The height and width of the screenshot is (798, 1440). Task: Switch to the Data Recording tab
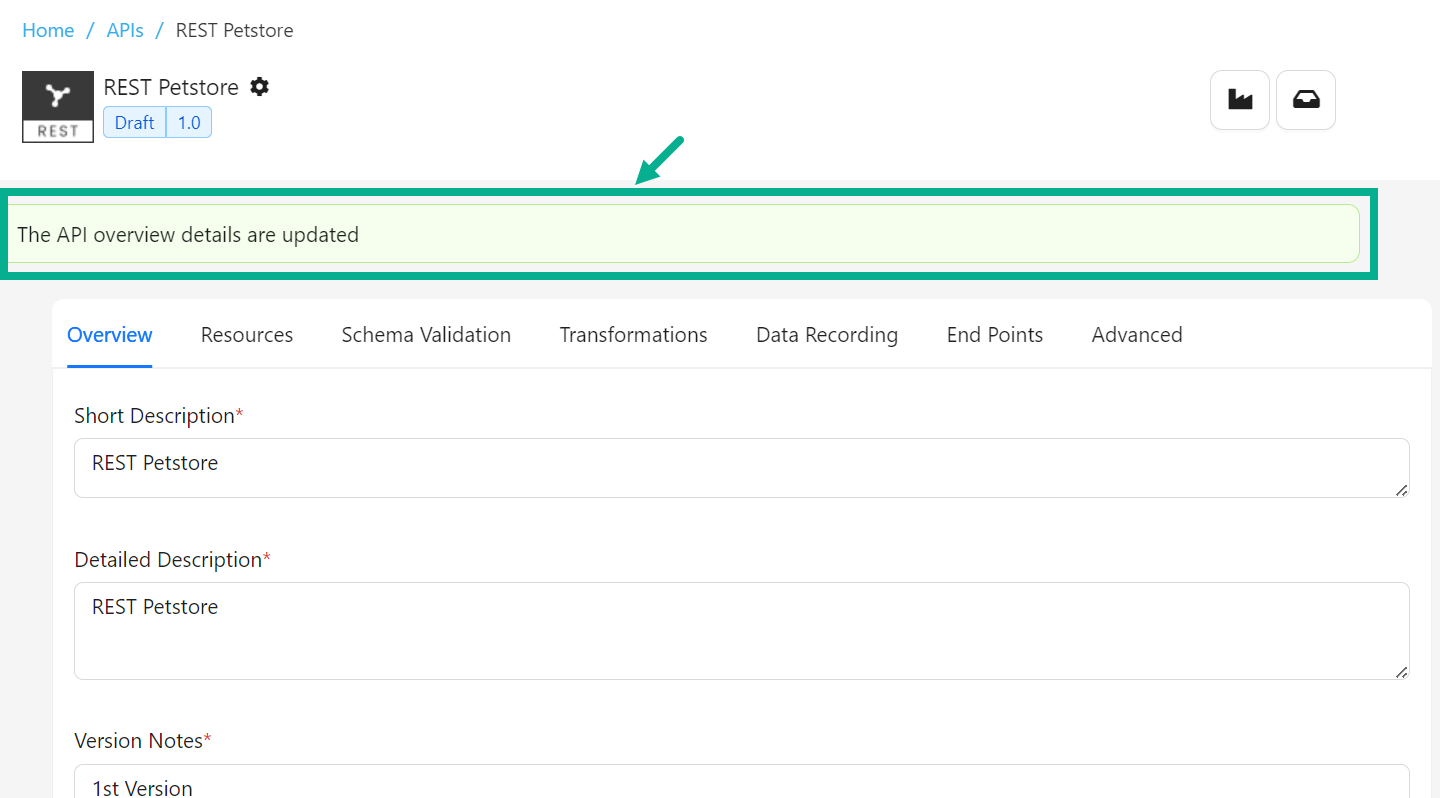(827, 334)
